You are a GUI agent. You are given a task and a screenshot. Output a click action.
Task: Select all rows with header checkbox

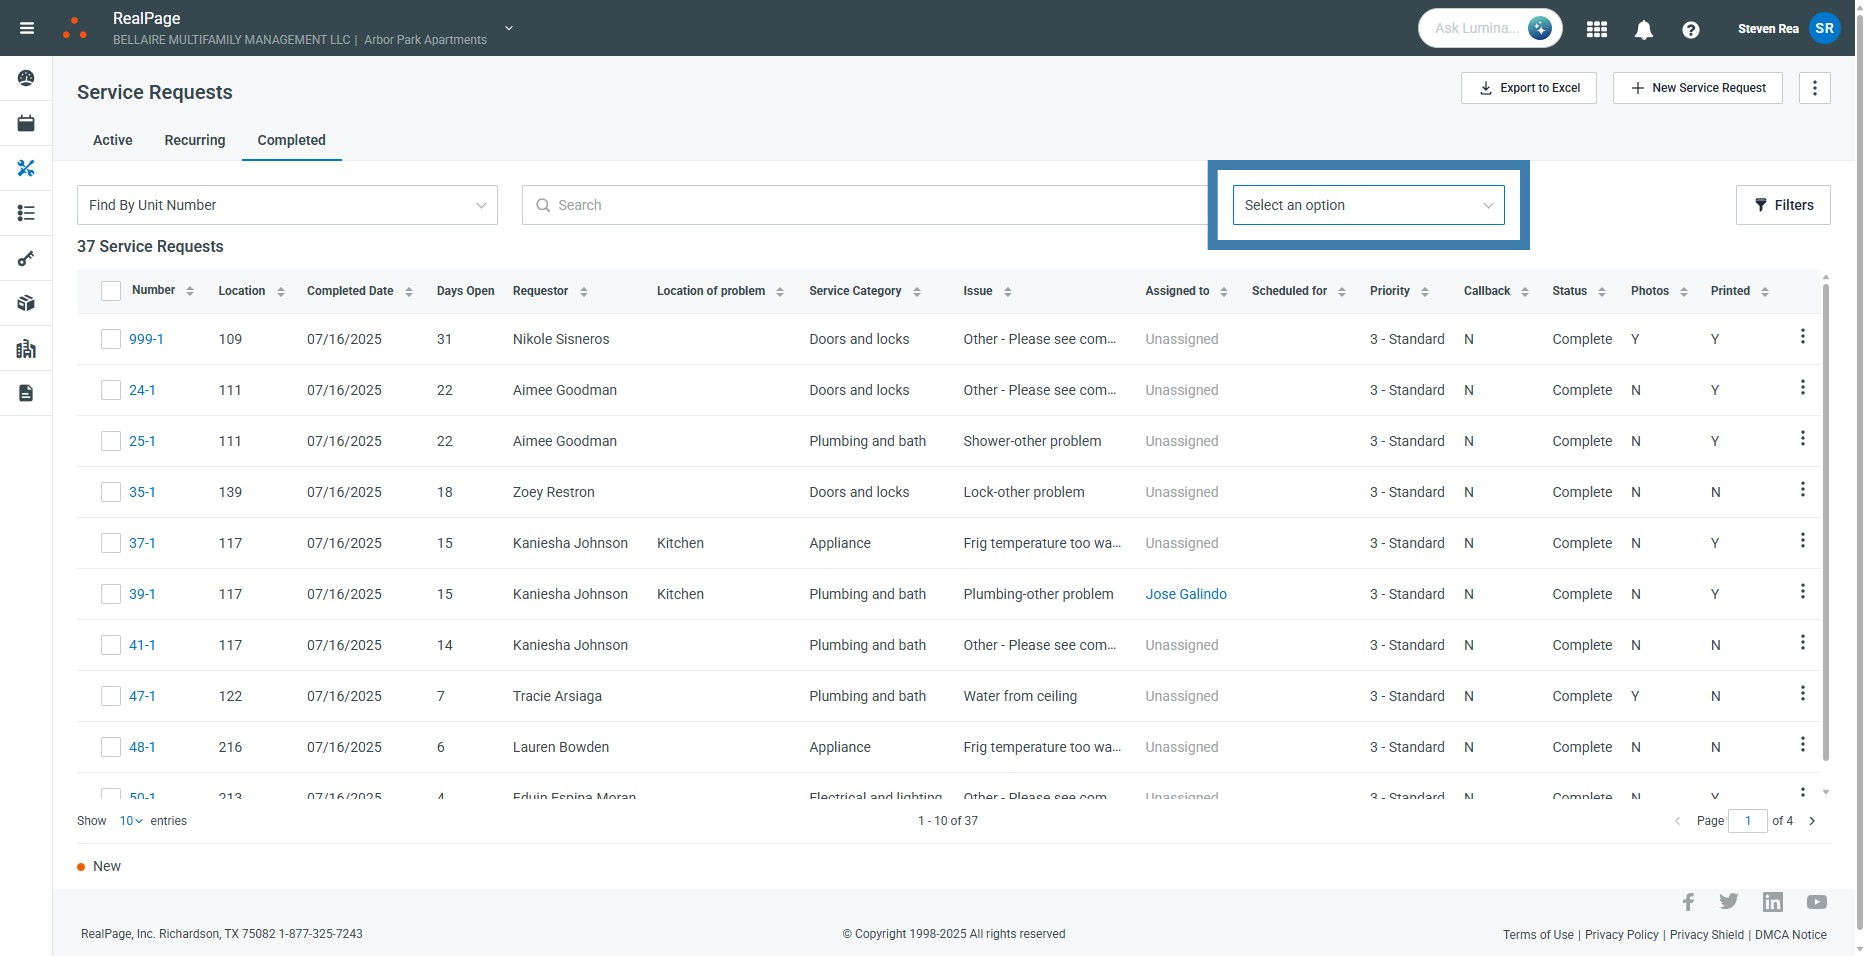point(111,291)
